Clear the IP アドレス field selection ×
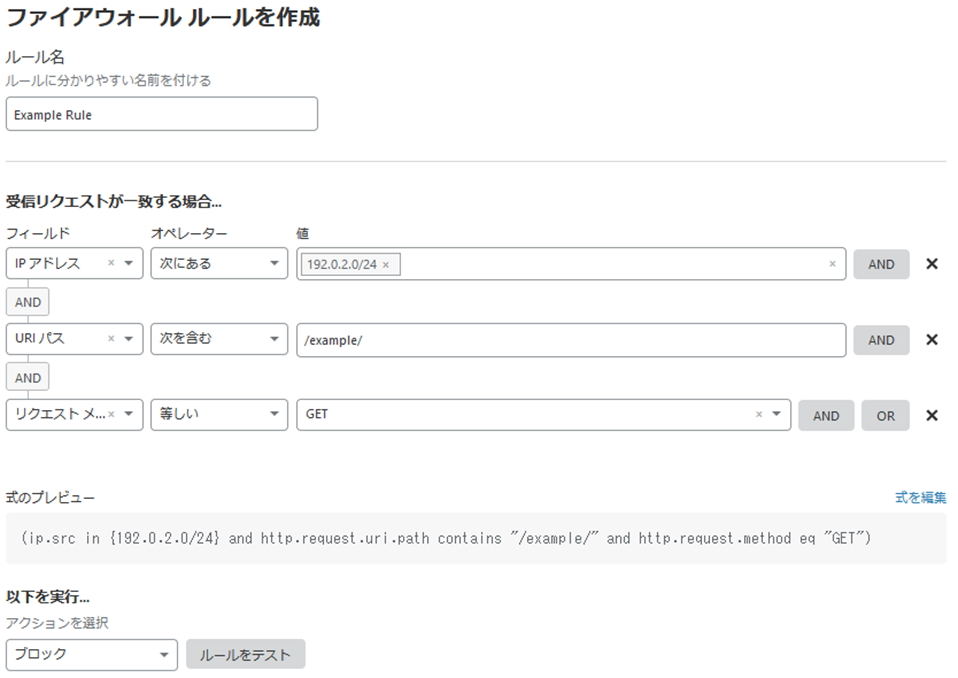The width and height of the screenshot is (958, 678). point(109,264)
